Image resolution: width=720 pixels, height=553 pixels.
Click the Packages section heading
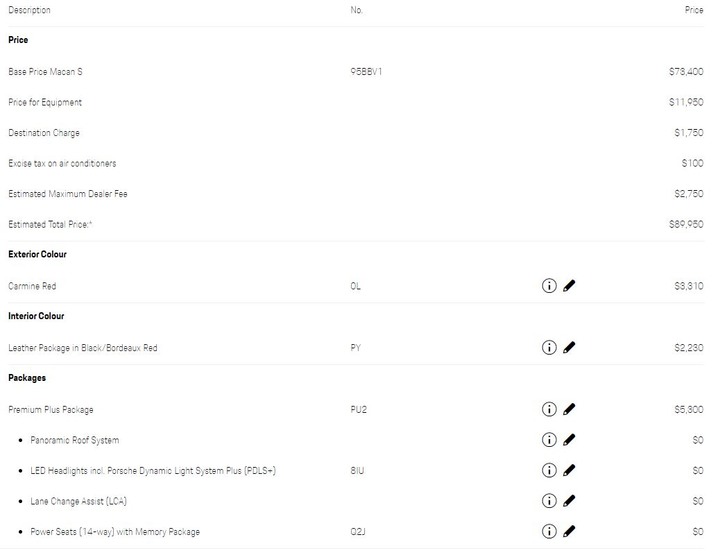27,378
